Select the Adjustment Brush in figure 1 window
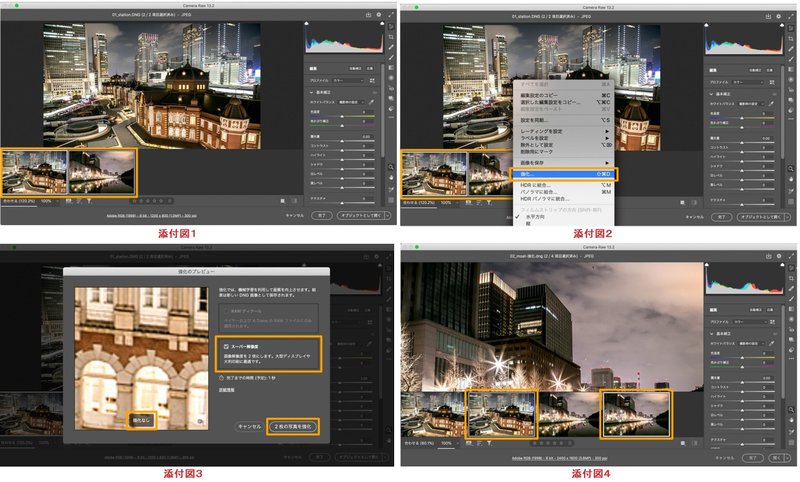This screenshot has width=800, height=482. point(391,57)
